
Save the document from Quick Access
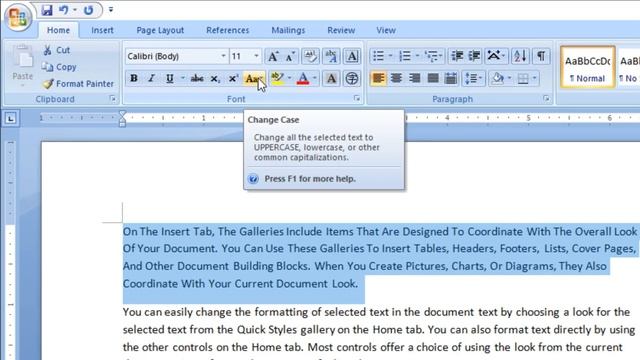(x=47, y=10)
